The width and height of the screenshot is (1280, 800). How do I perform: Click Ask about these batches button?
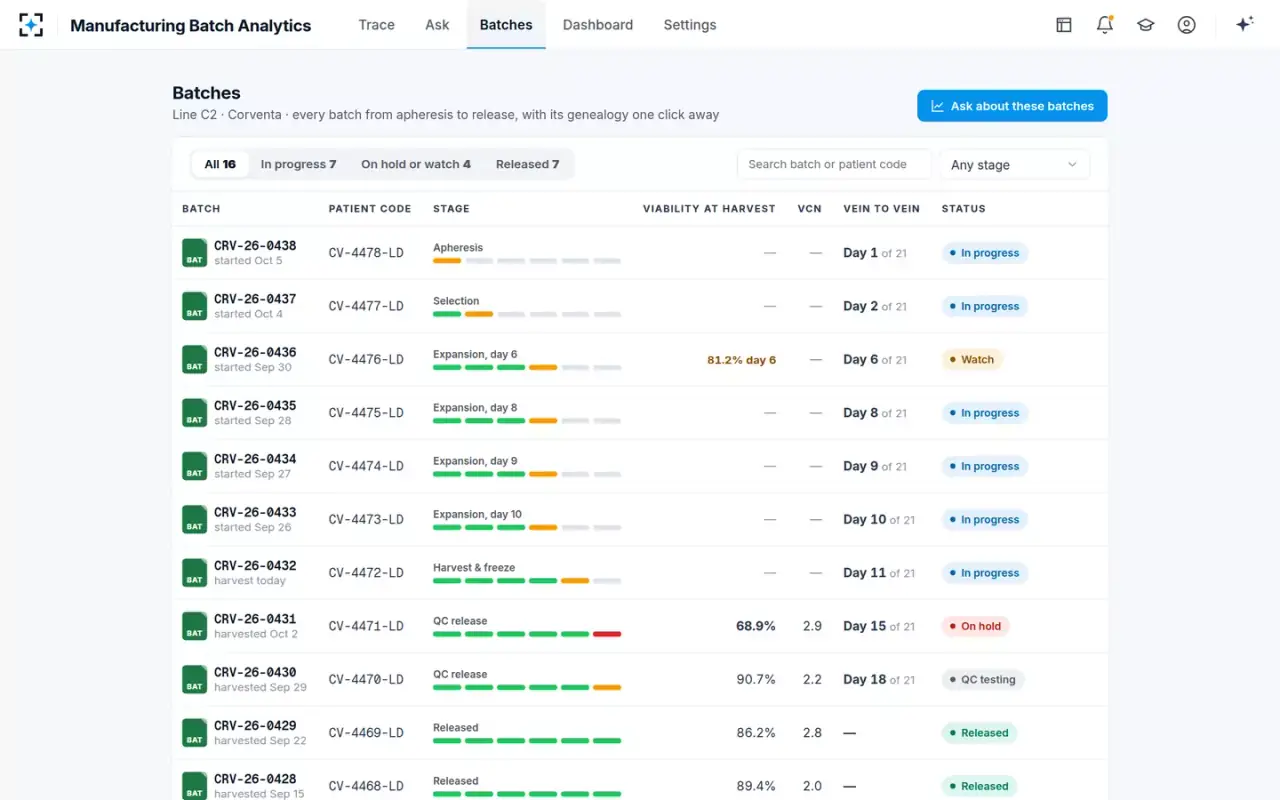[x=1012, y=106]
